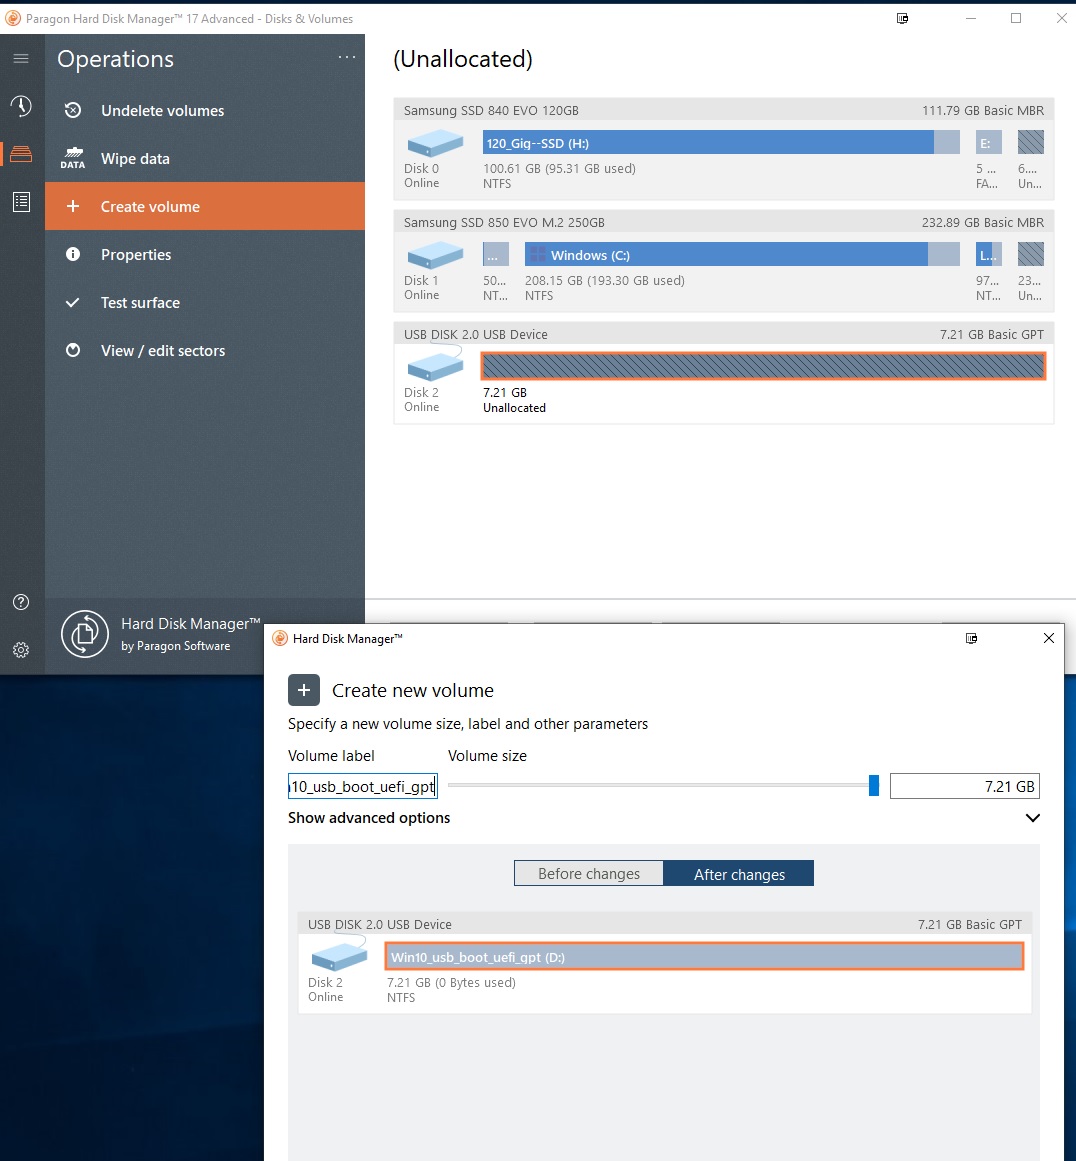Expand Show advanced options chevron
The width and height of the screenshot is (1076, 1161).
1032,817
